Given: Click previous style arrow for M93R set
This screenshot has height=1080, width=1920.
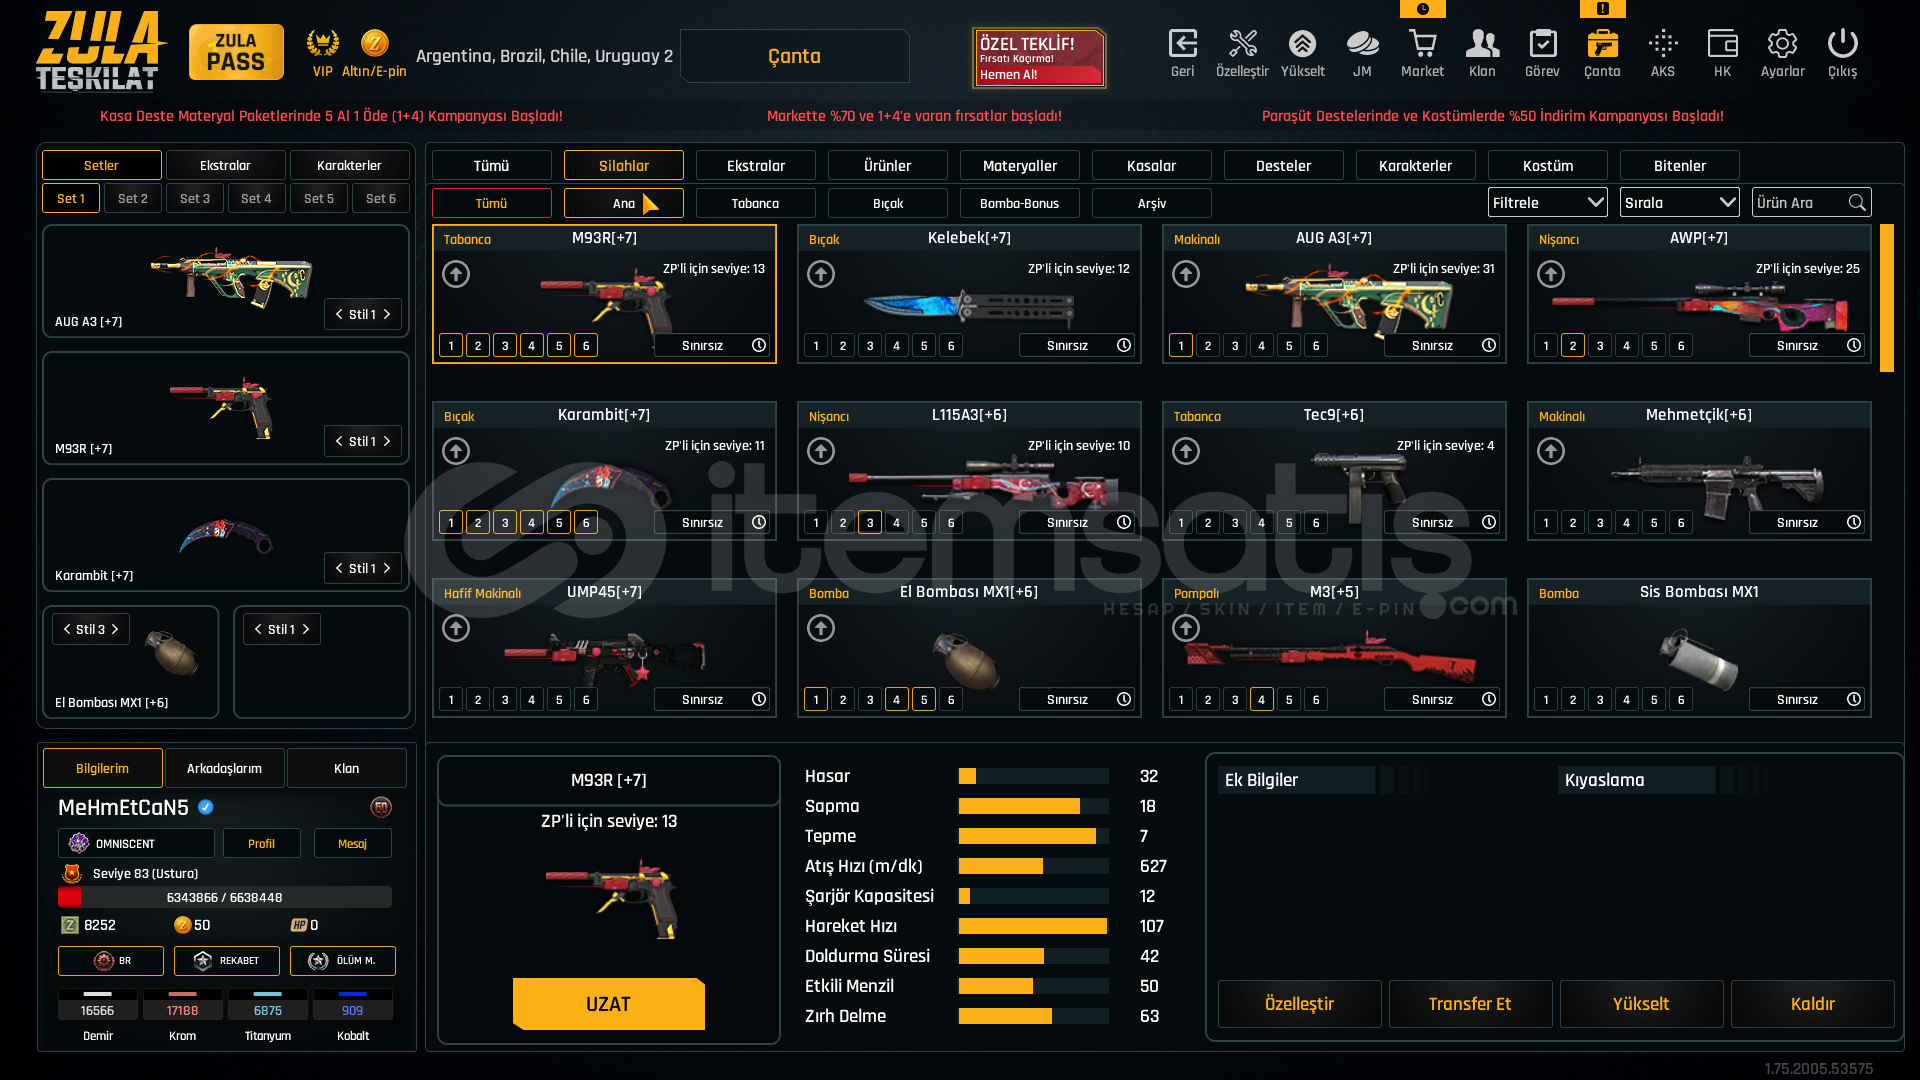Looking at the screenshot, I should pyautogui.click(x=339, y=441).
